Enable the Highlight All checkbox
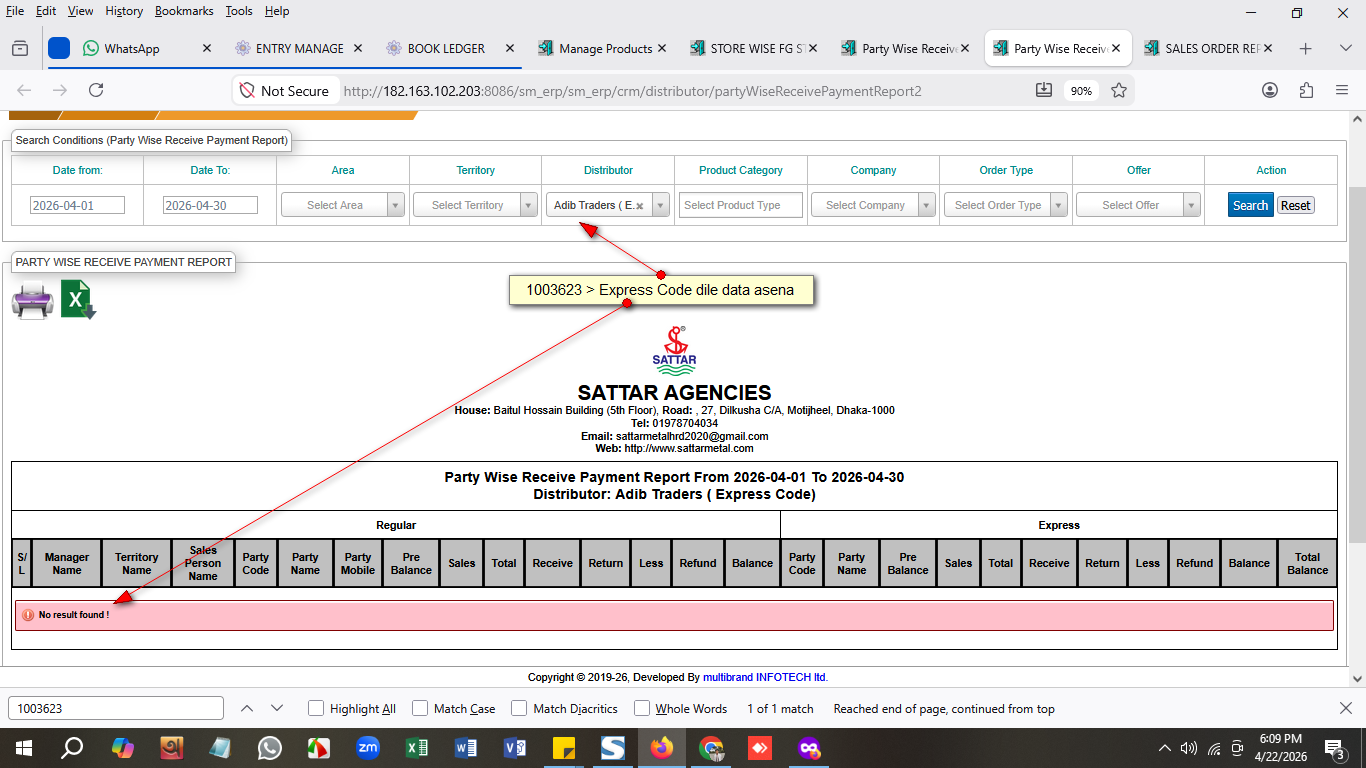Viewport: 1366px width, 768px height. (x=316, y=708)
